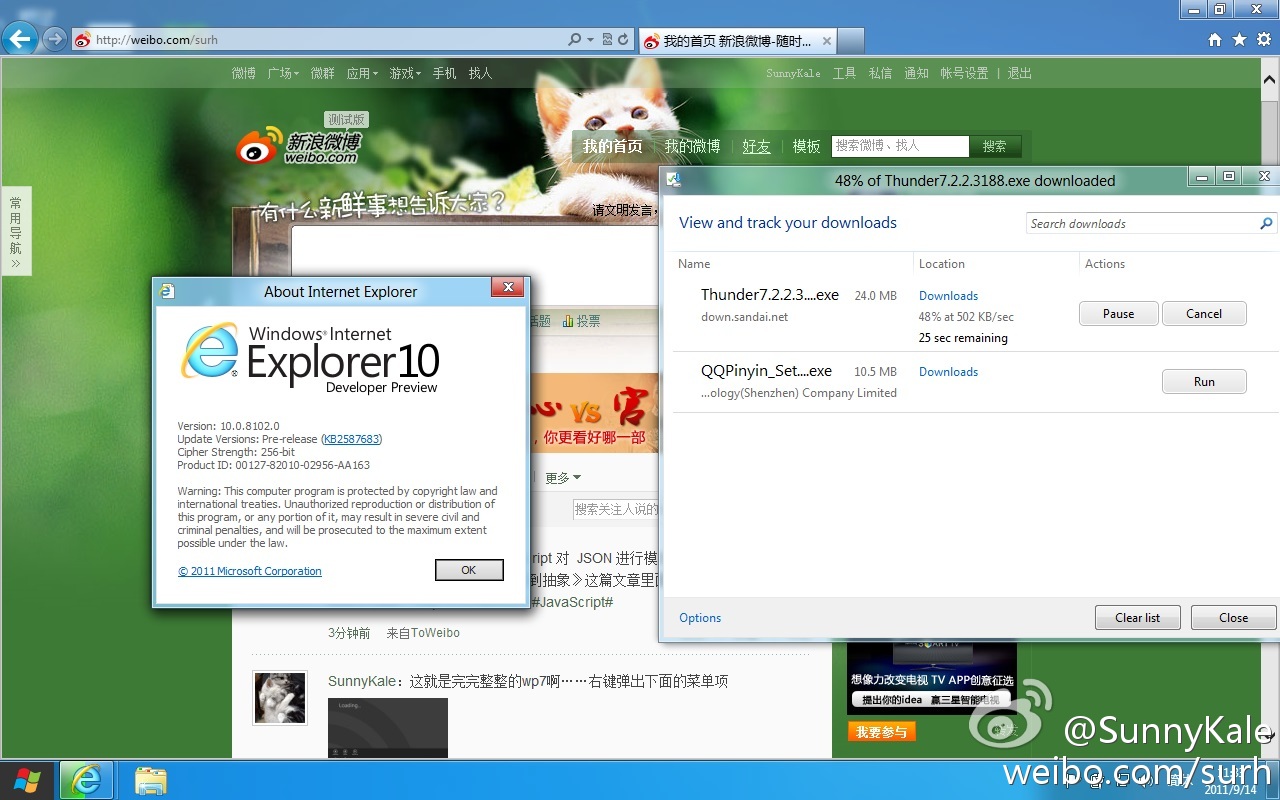Expand the 更多 dropdown in the feed filter
This screenshot has width=1280, height=800.
(x=562, y=478)
